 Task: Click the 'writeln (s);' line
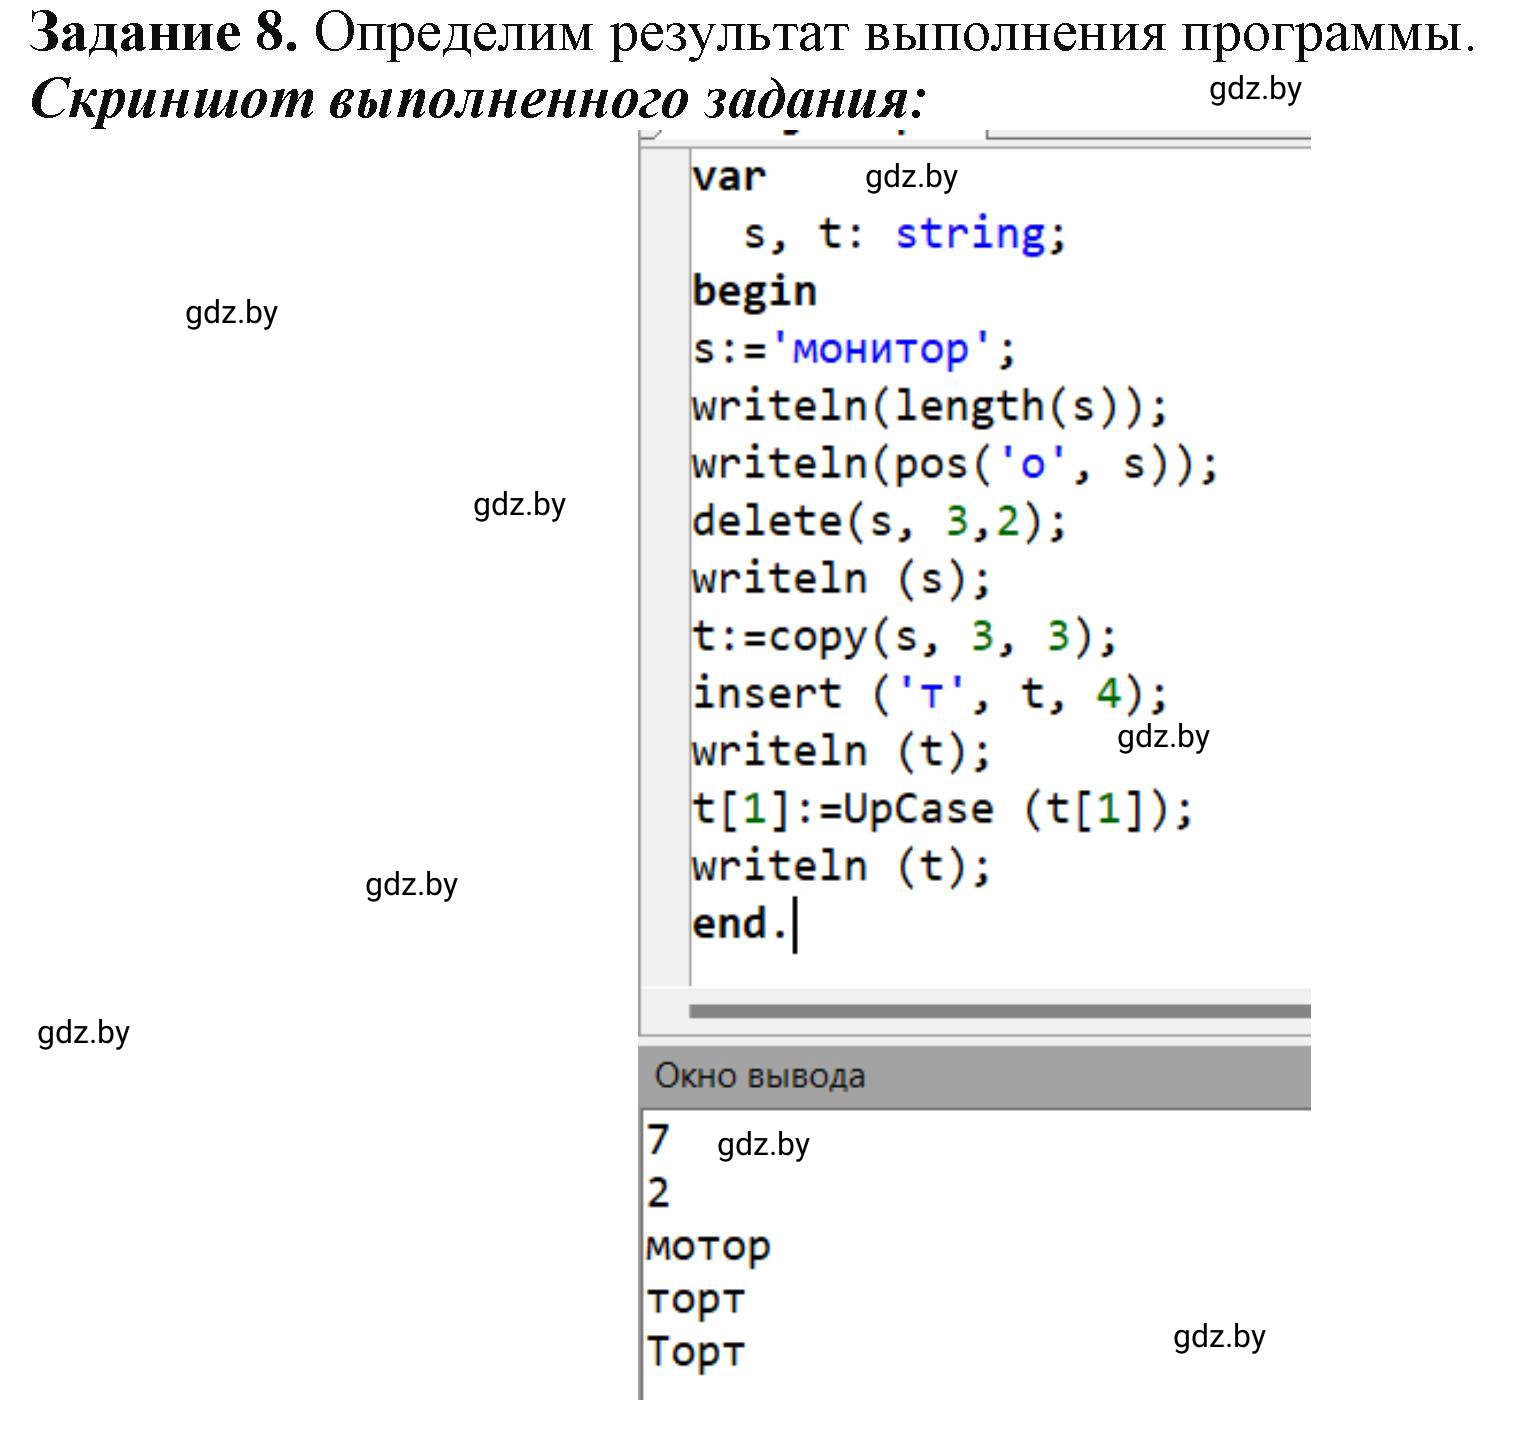842,578
